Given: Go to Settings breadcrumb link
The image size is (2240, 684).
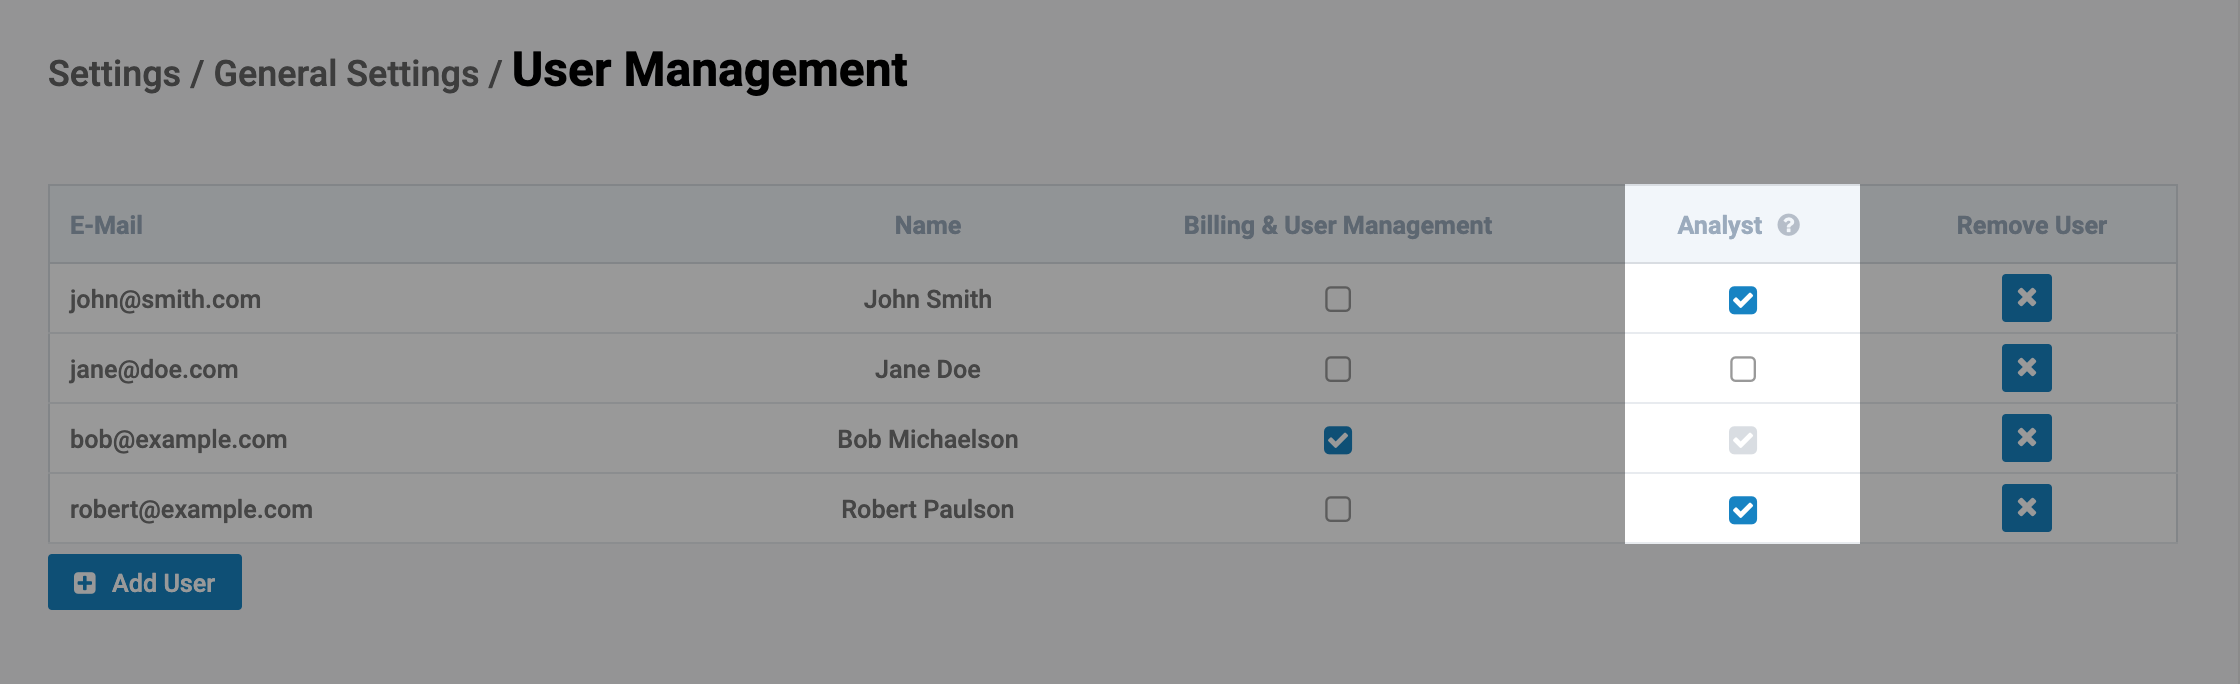Looking at the screenshot, I should coord(114,74).
